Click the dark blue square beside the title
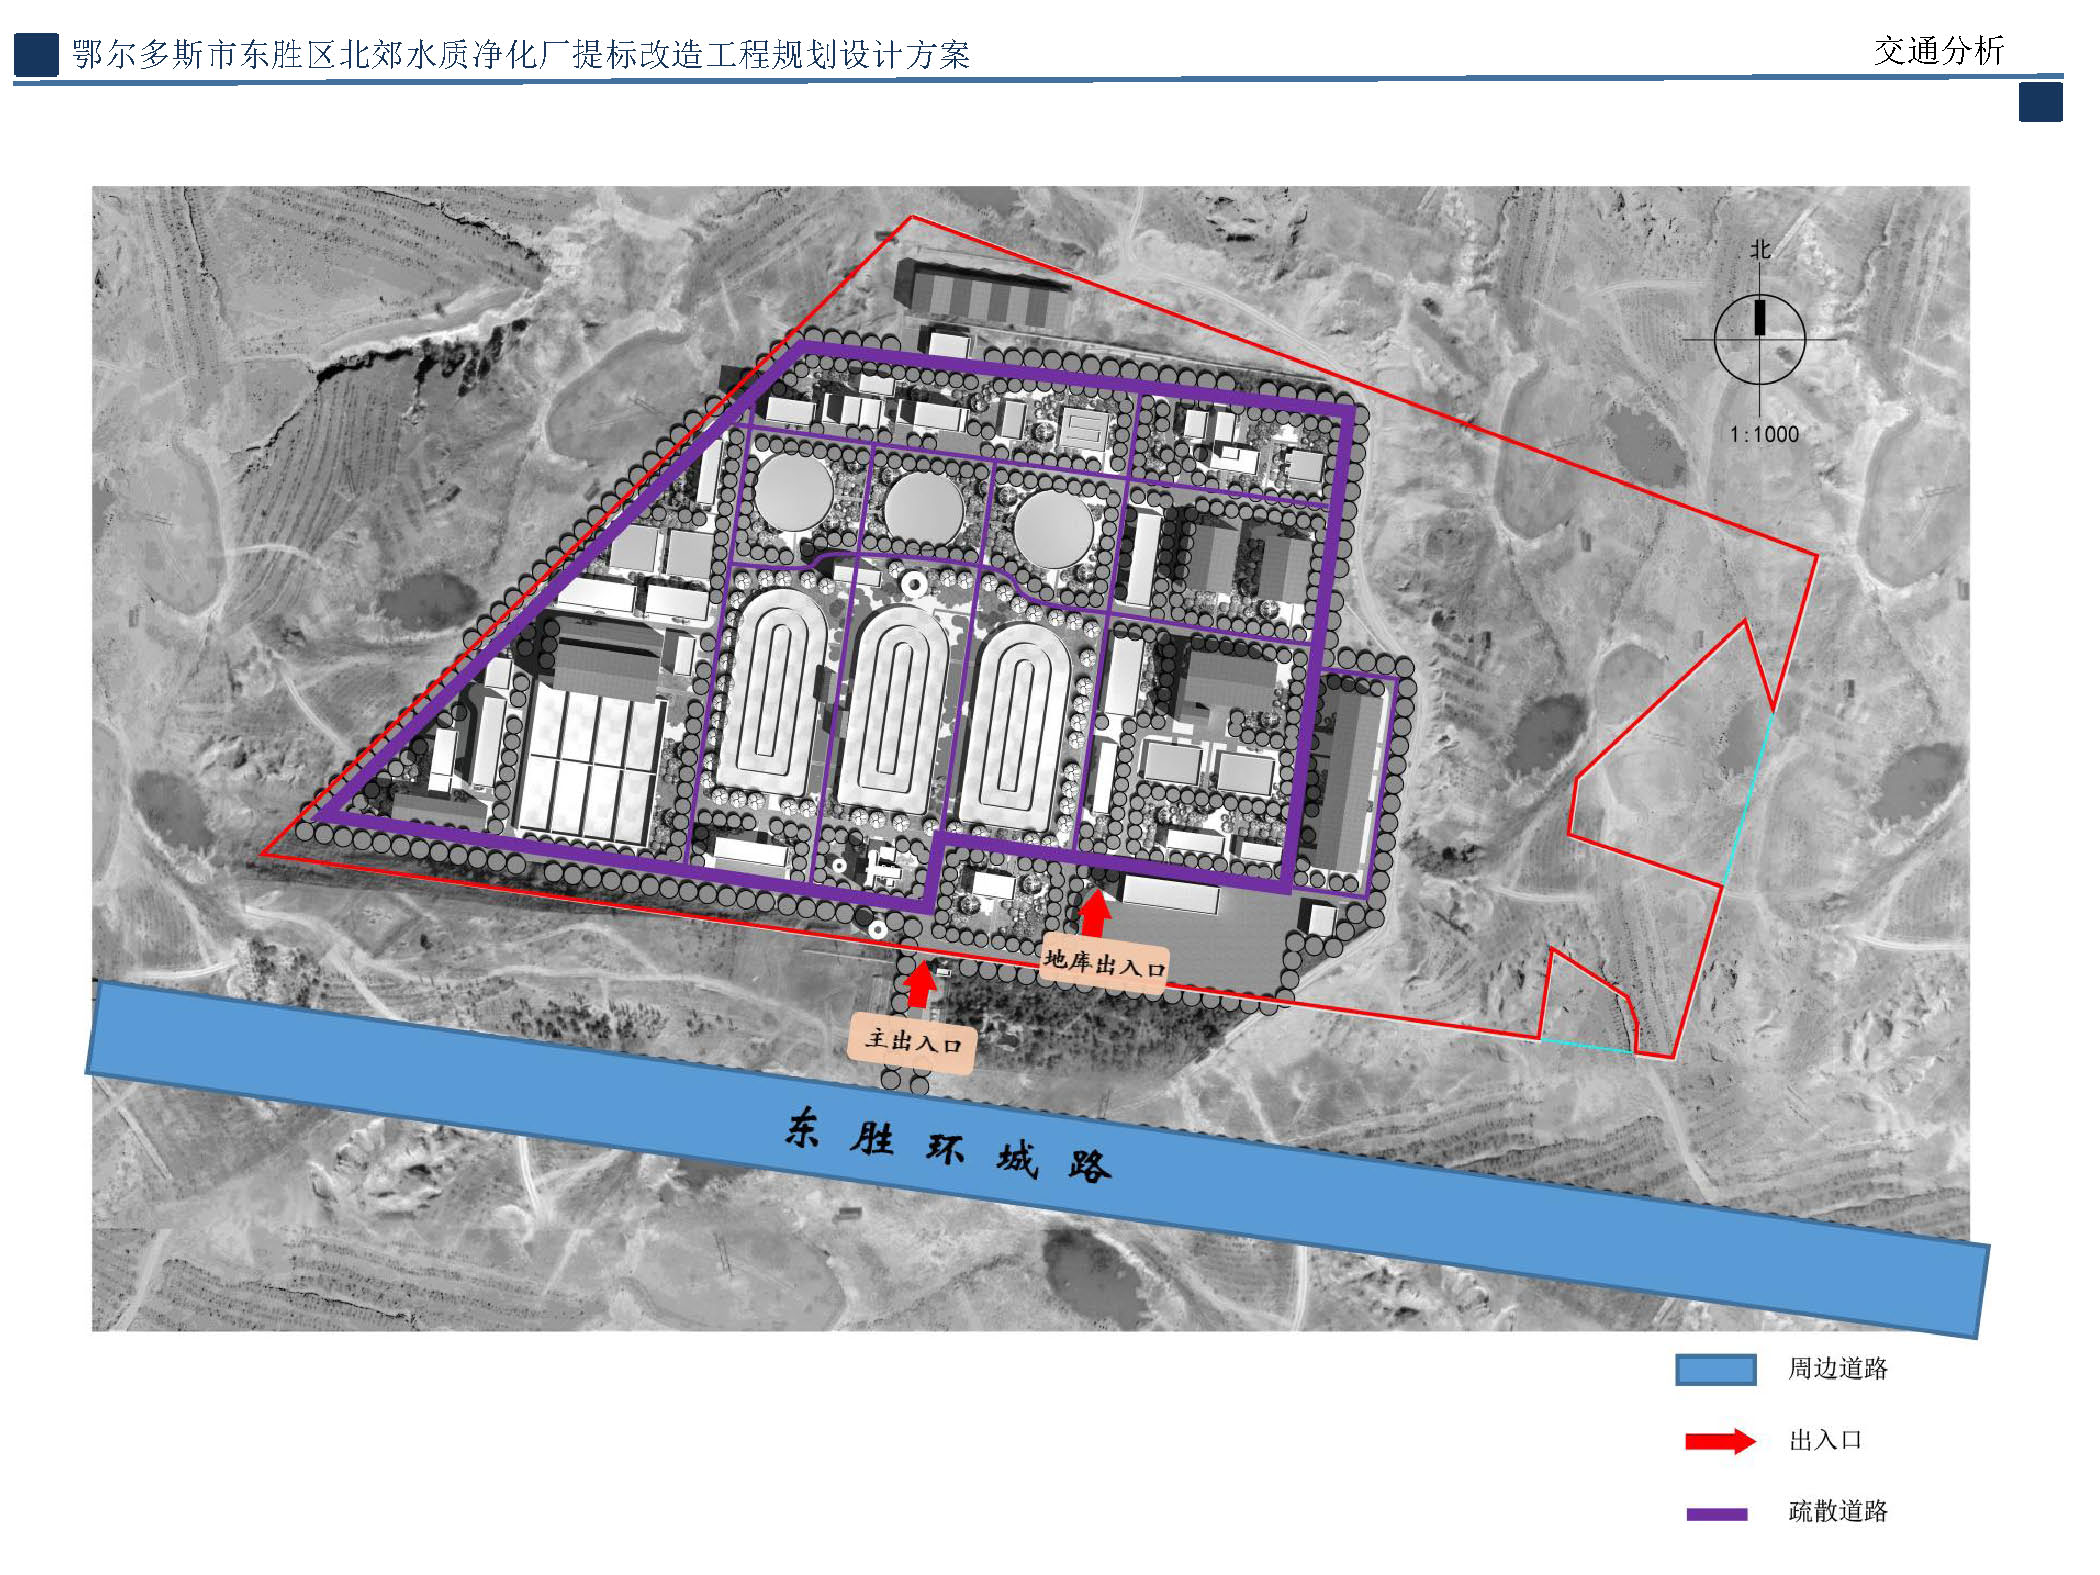Screen dimensions: 2100x1575 [x=36, y=54]
